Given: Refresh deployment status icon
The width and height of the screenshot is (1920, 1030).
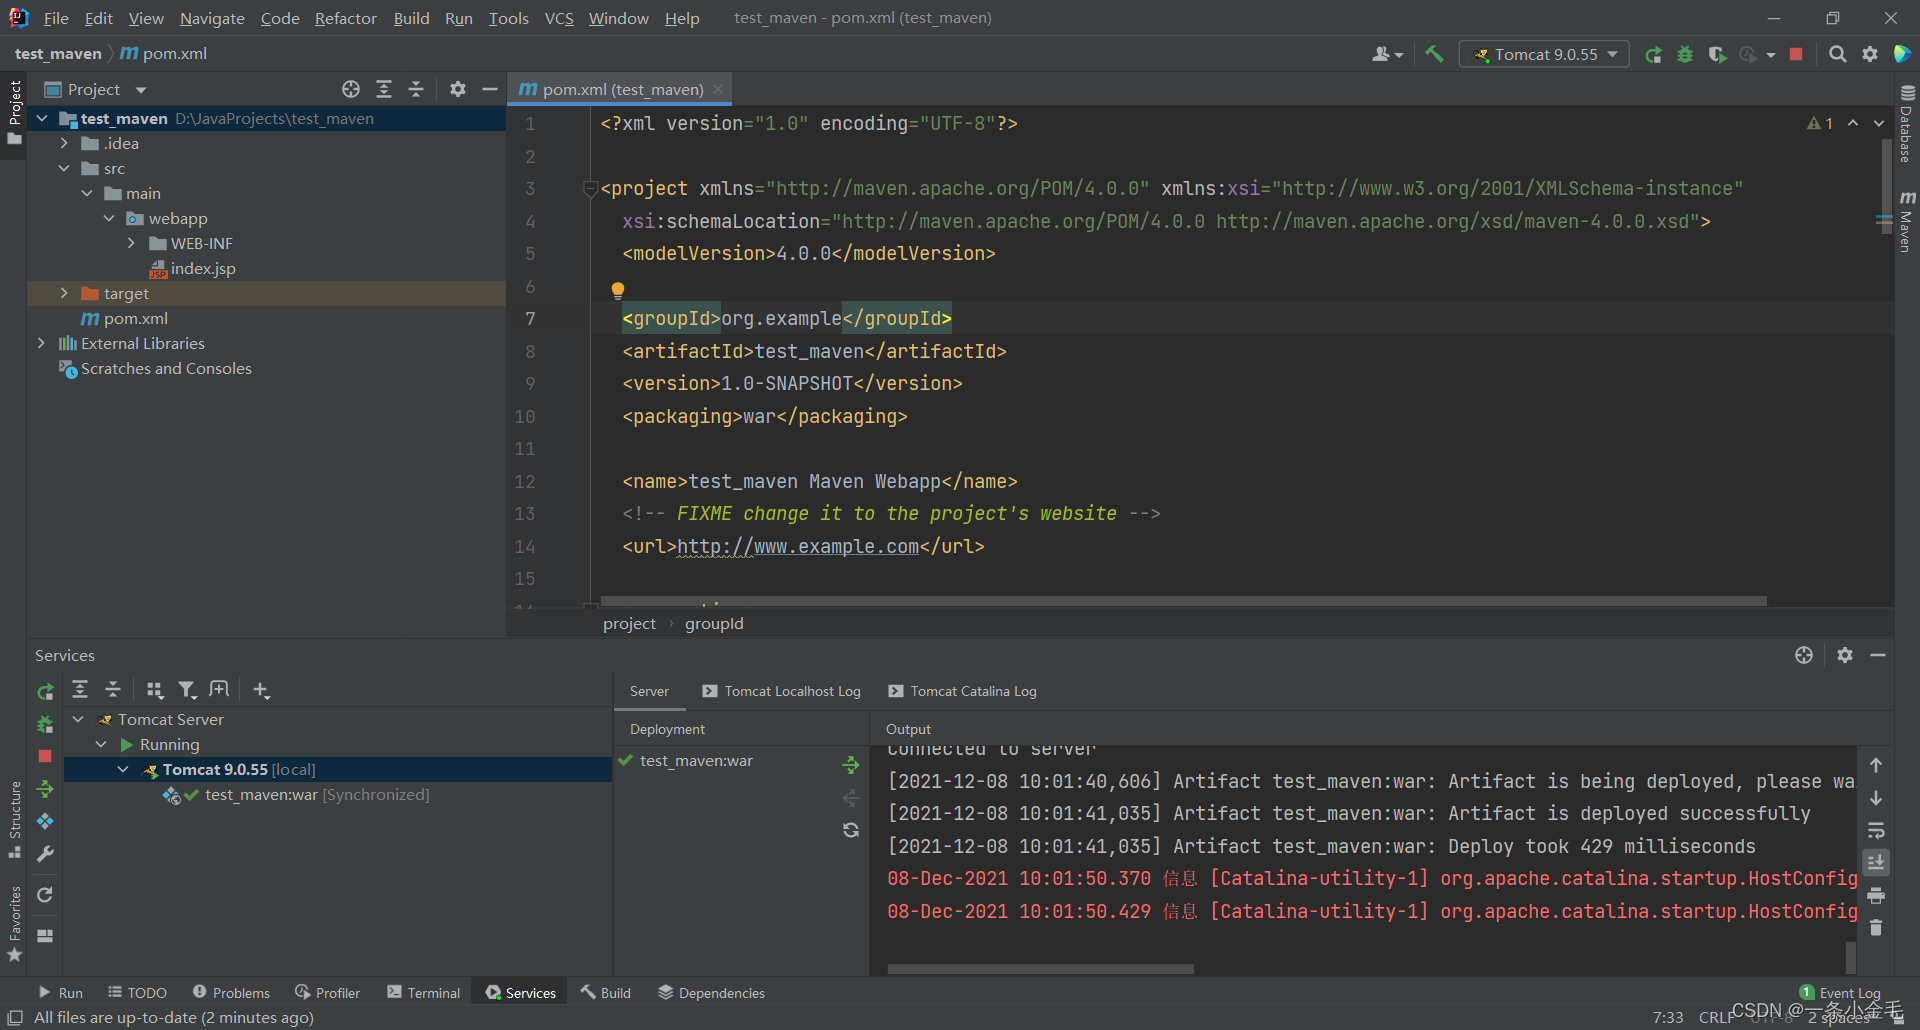Looking at the screenshot, I should tap(851, 830).
